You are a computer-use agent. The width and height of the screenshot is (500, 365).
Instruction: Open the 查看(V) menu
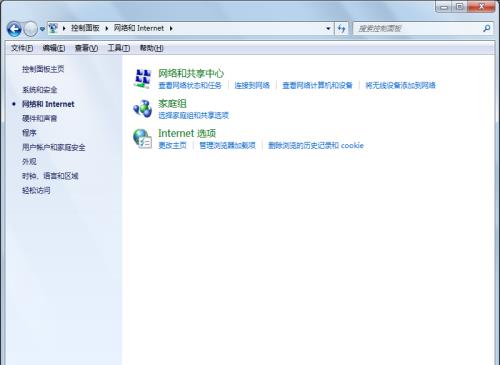click(x=86, y=48)
